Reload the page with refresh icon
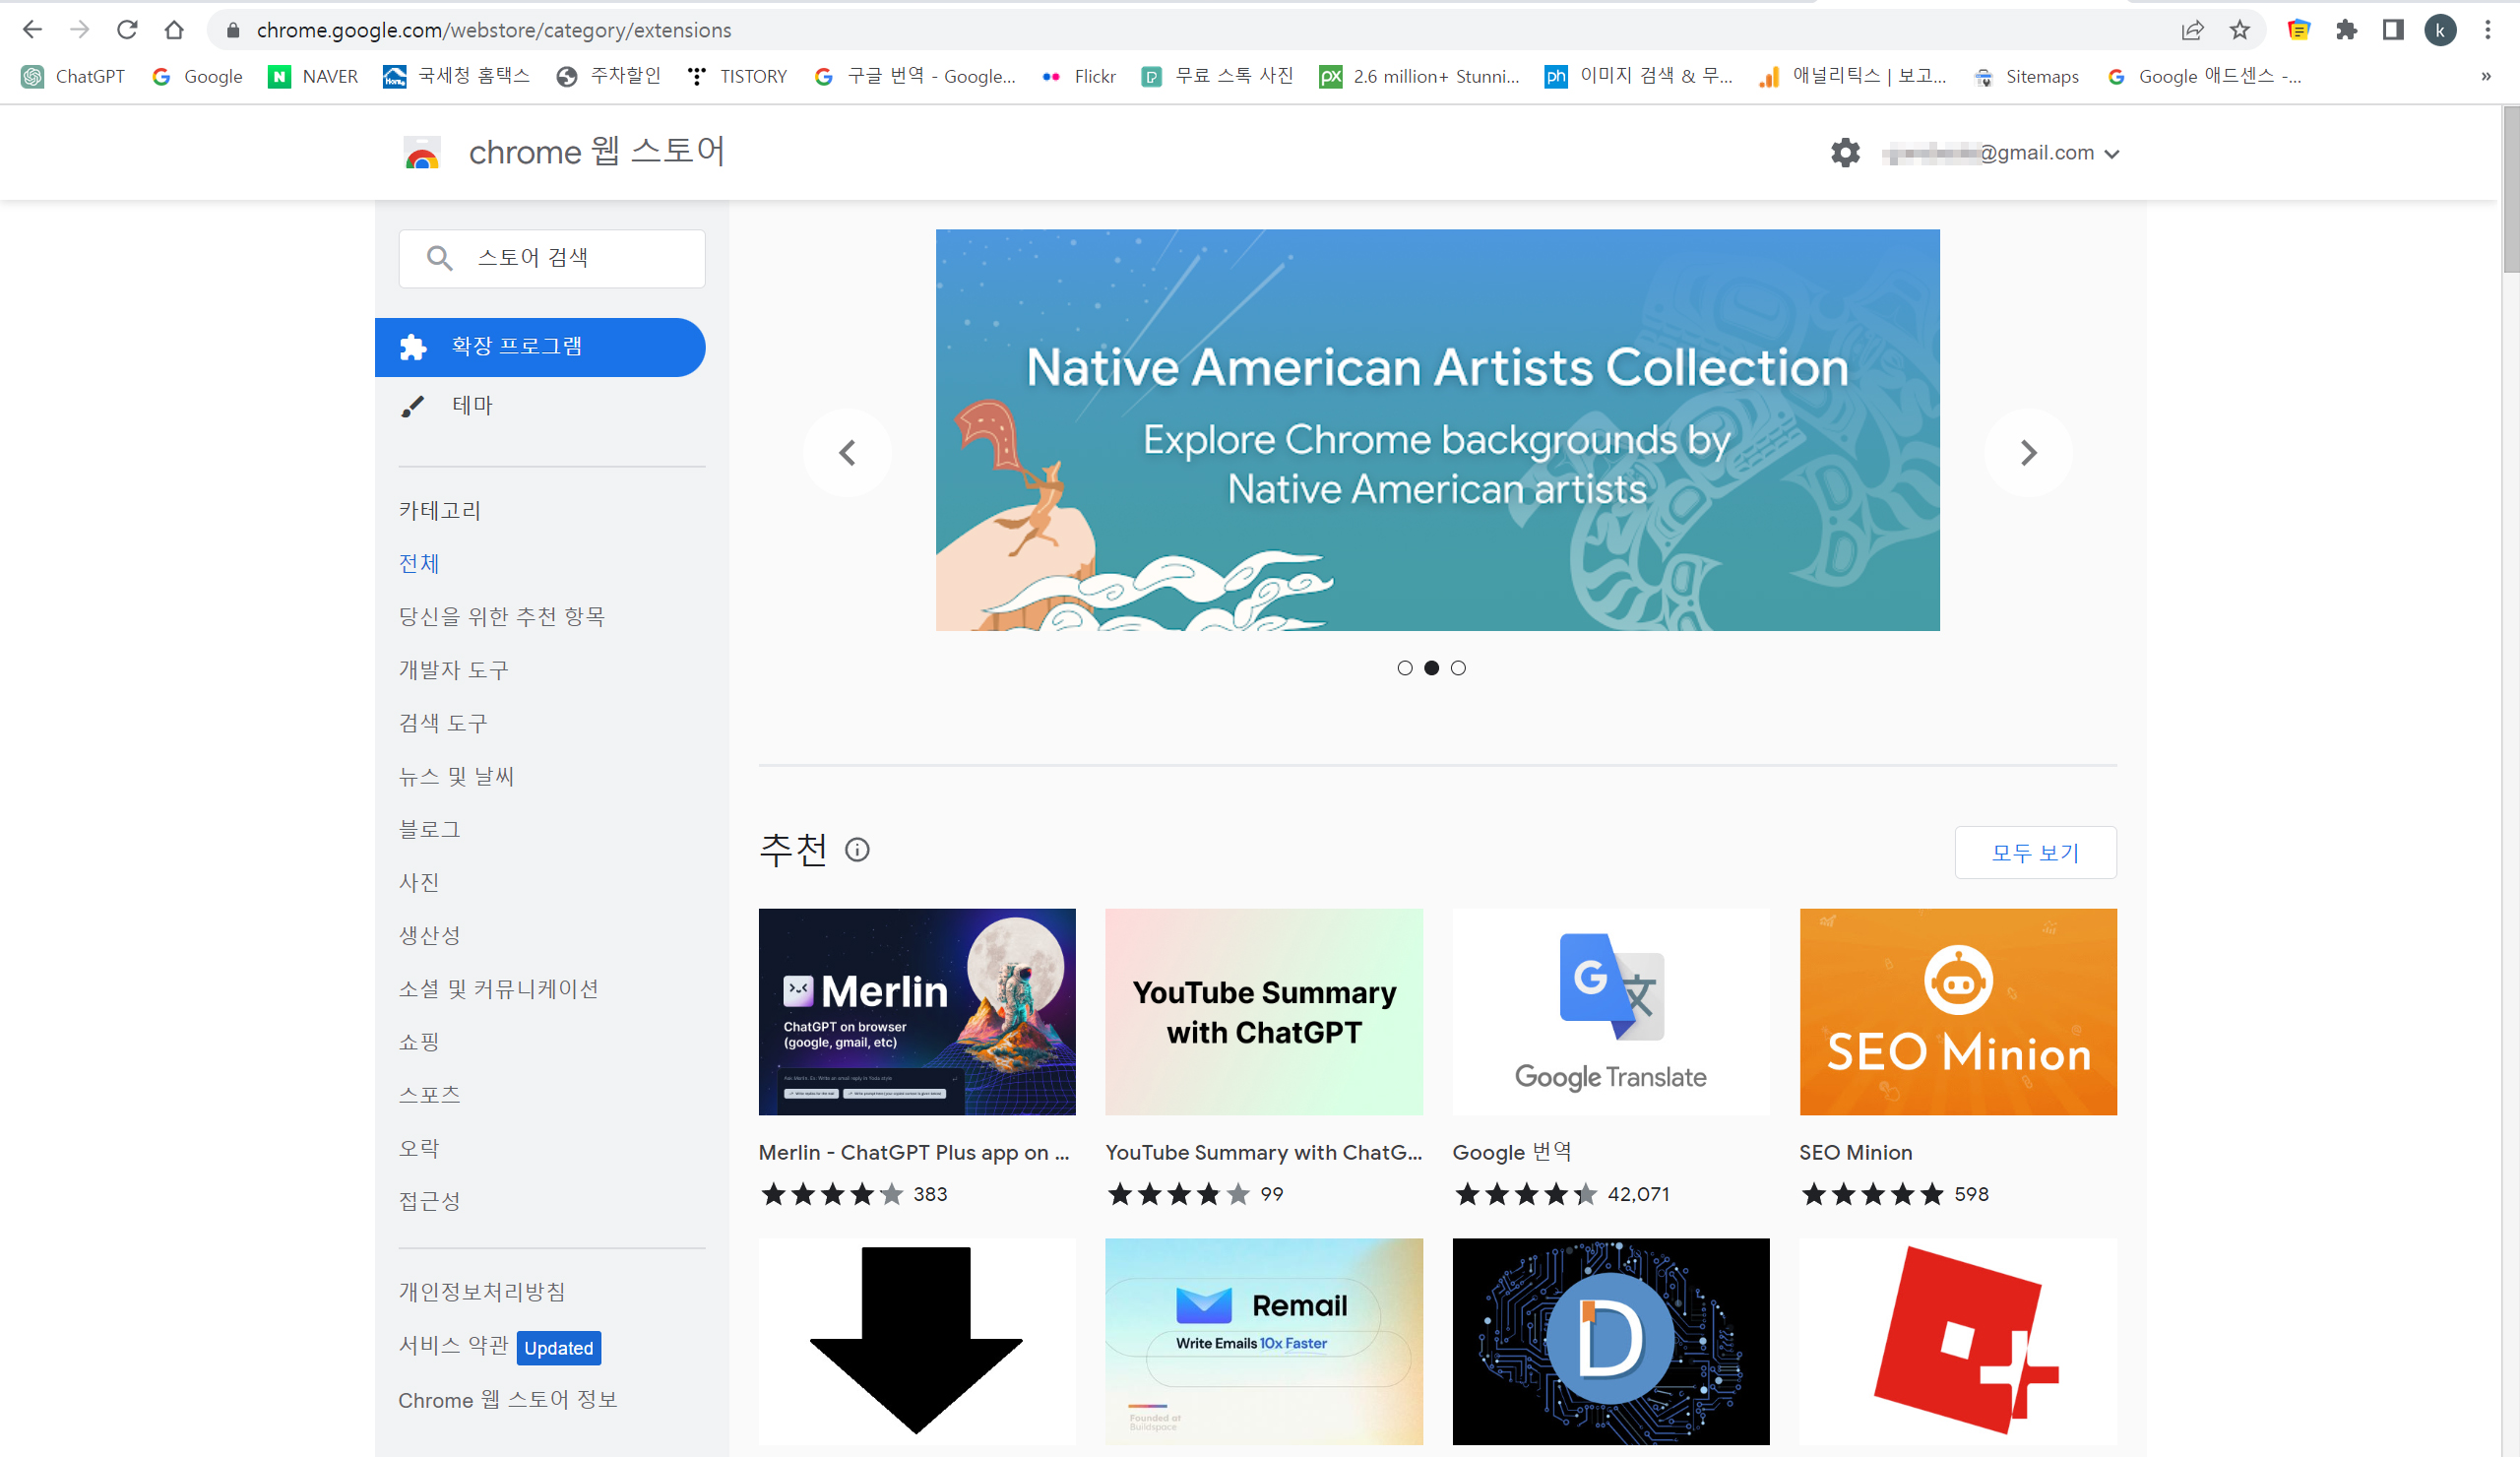Viewport: 2520px width, 1457px height. (x=127, y=30)
